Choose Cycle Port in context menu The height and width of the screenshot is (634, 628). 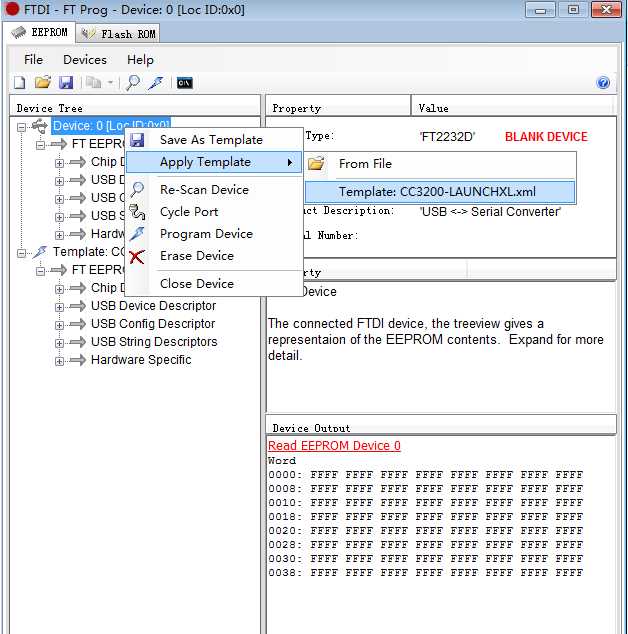click(x=214, y=212)
